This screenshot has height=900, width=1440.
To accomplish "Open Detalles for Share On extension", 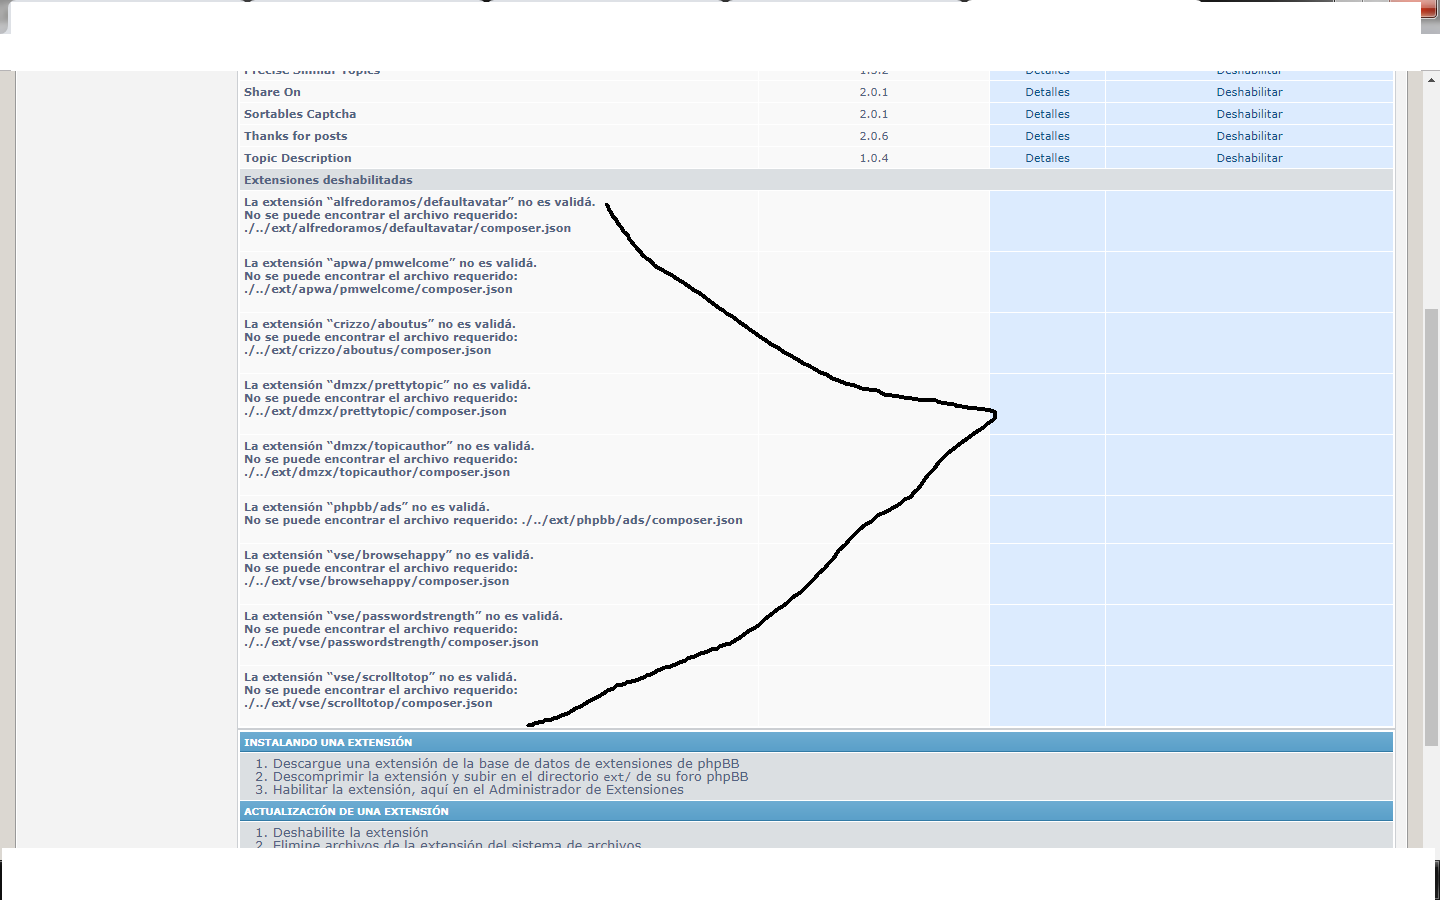I will pyautogui.click(x=1047, y=92).
